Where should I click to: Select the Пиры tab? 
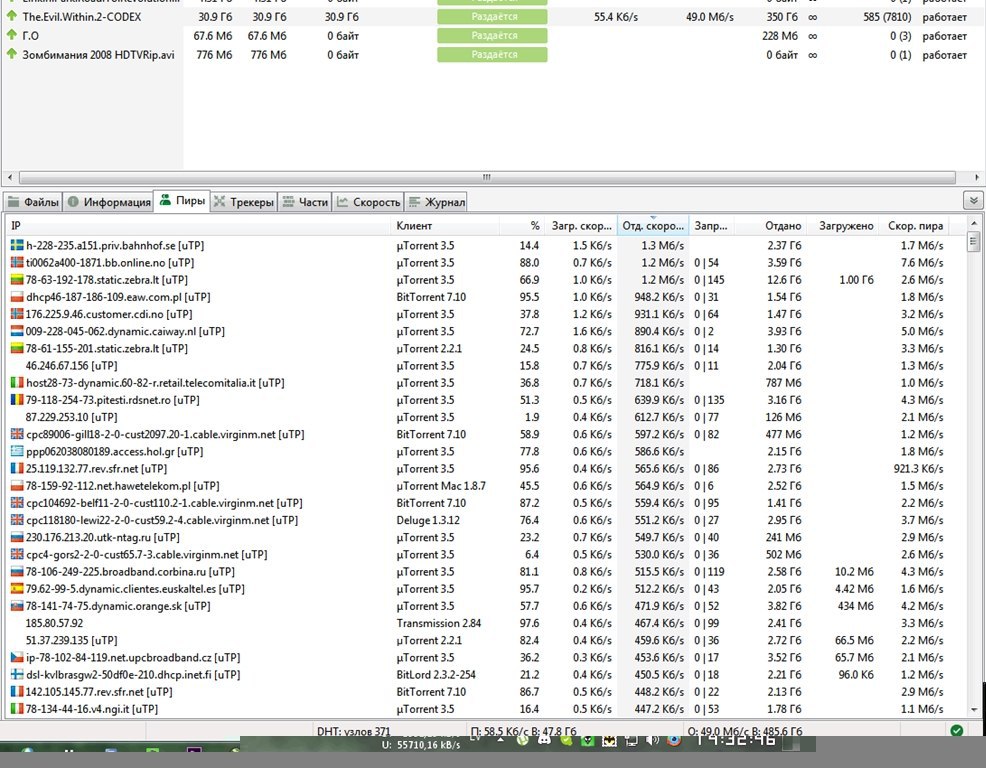coord(182,201)
